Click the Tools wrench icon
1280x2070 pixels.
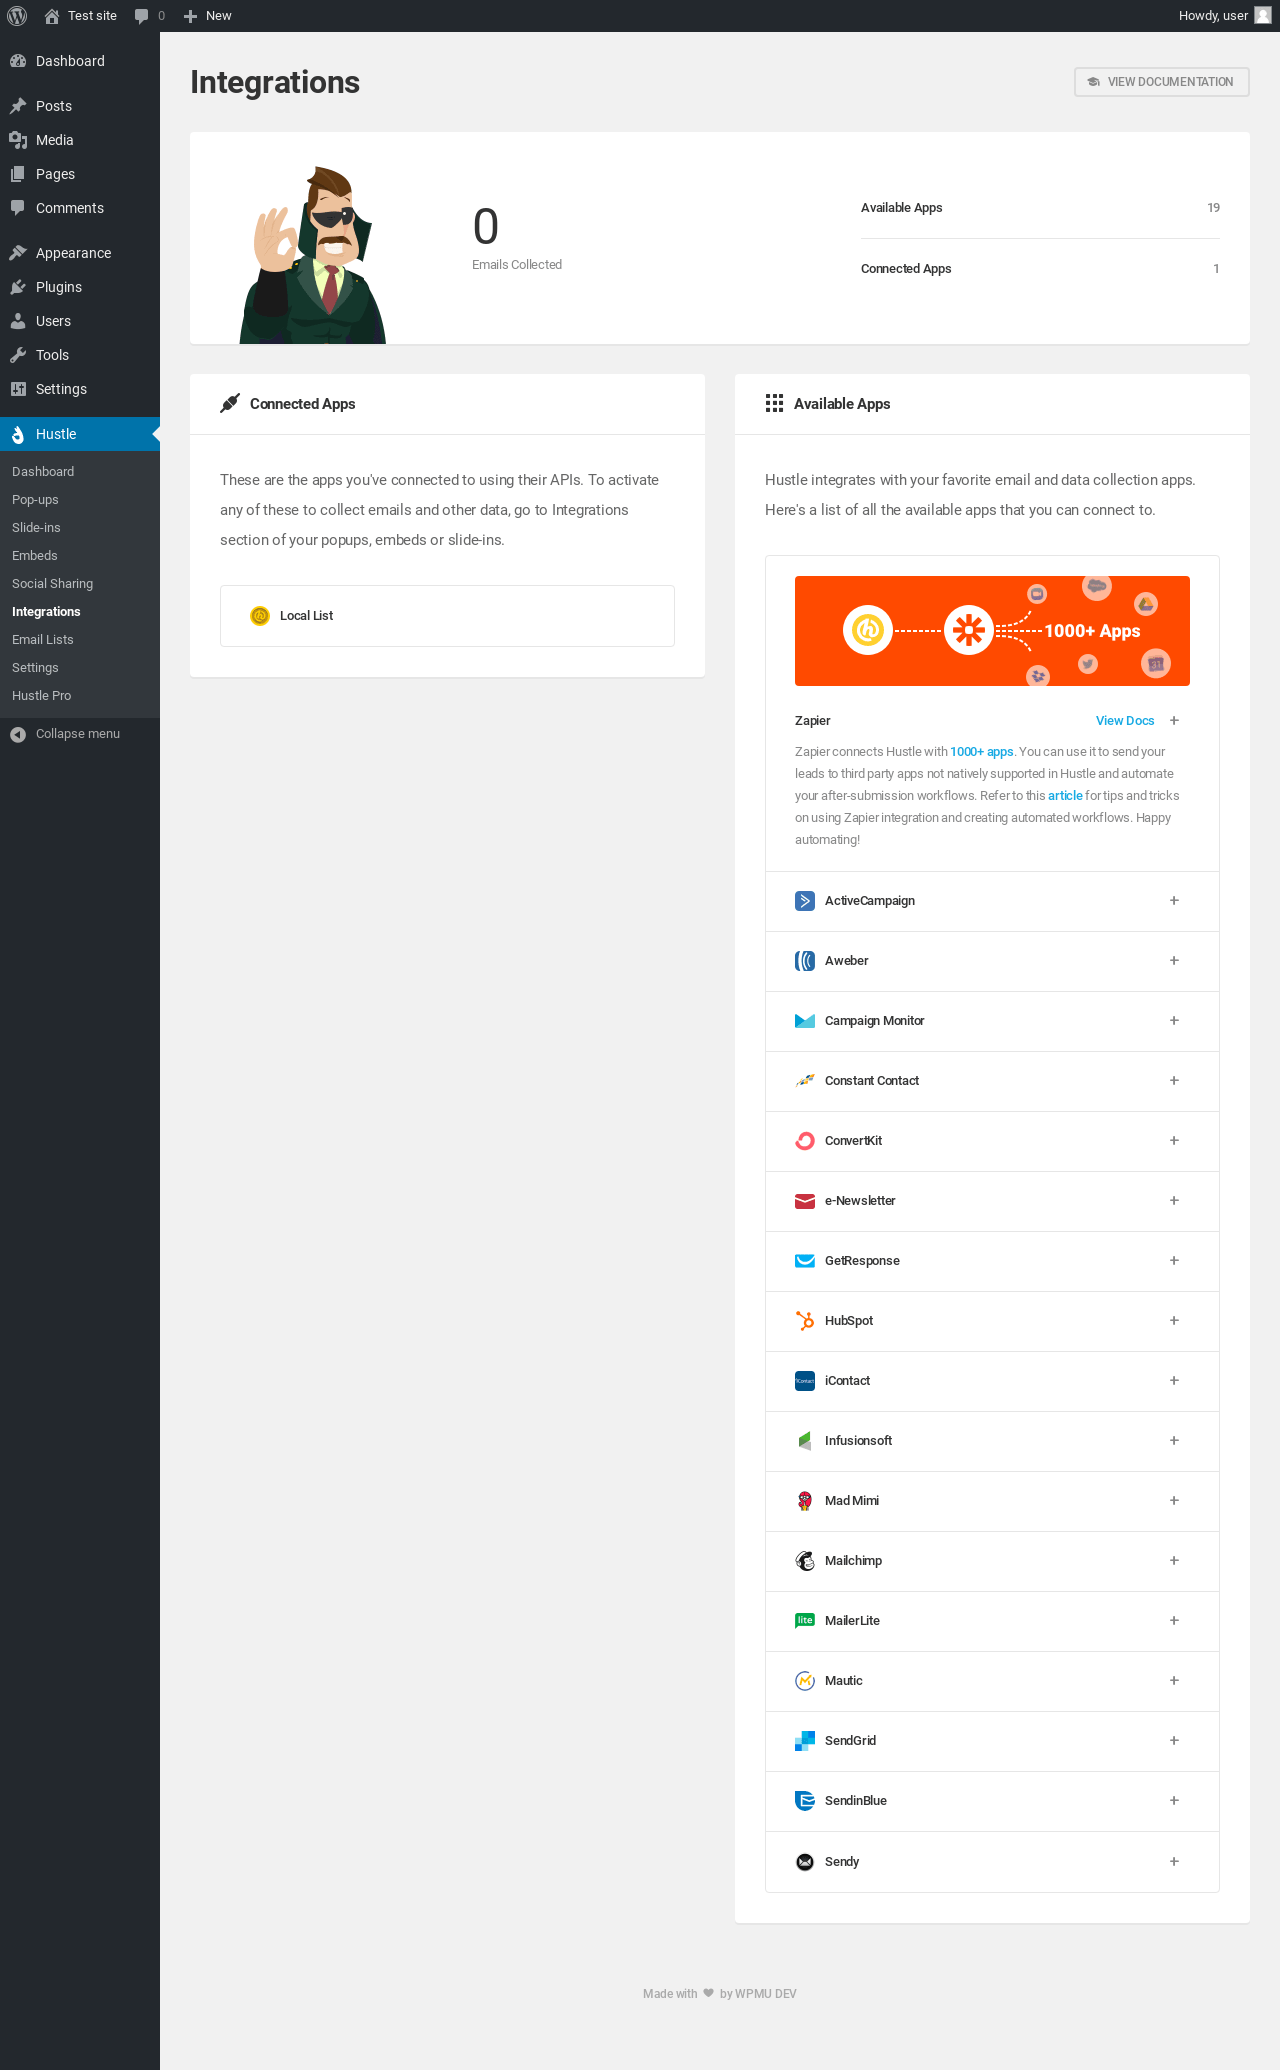tap(18, 355)
